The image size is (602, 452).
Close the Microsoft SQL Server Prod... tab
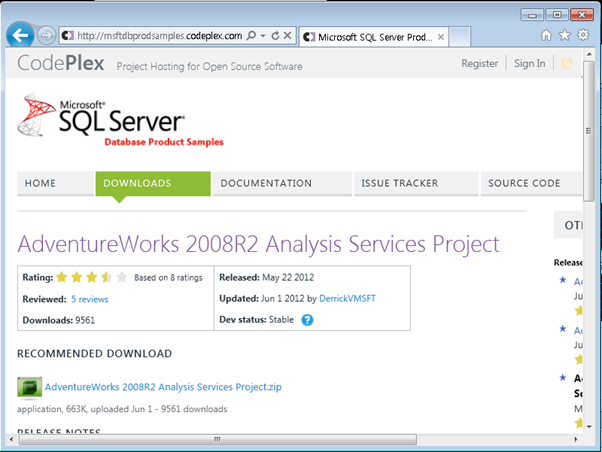pos(441,37)
